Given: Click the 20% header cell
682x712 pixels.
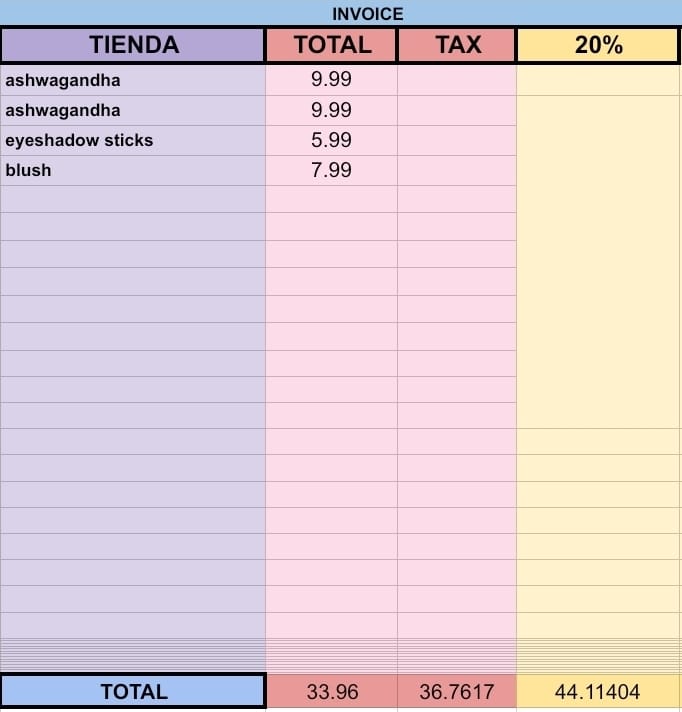Looking at the screenshot, I should [x=598, y=44].
